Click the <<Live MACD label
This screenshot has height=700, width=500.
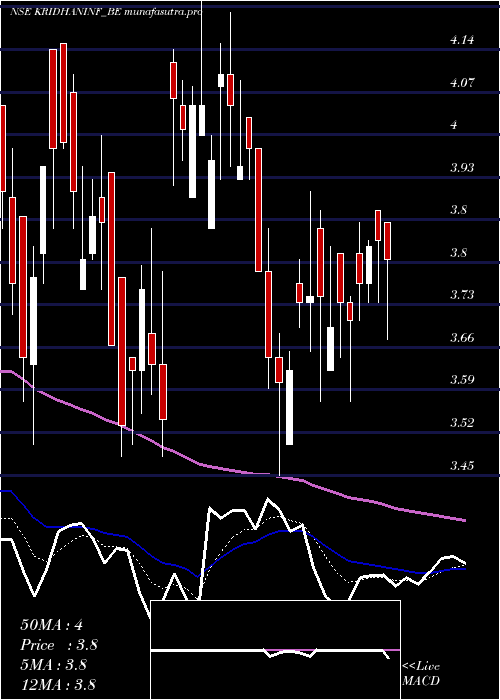click(x=421, y=674)
